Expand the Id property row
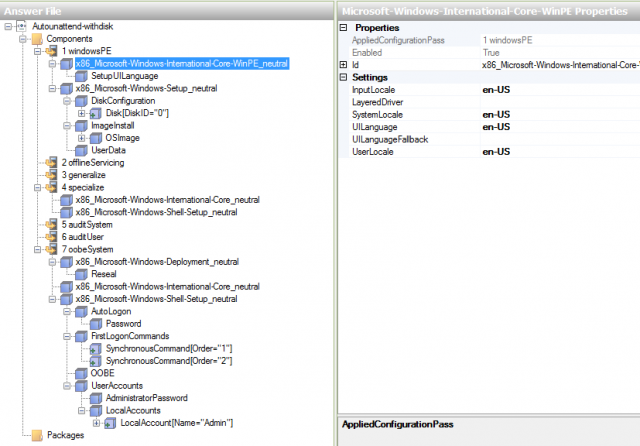Screen dimensions: 640x446 344,65
